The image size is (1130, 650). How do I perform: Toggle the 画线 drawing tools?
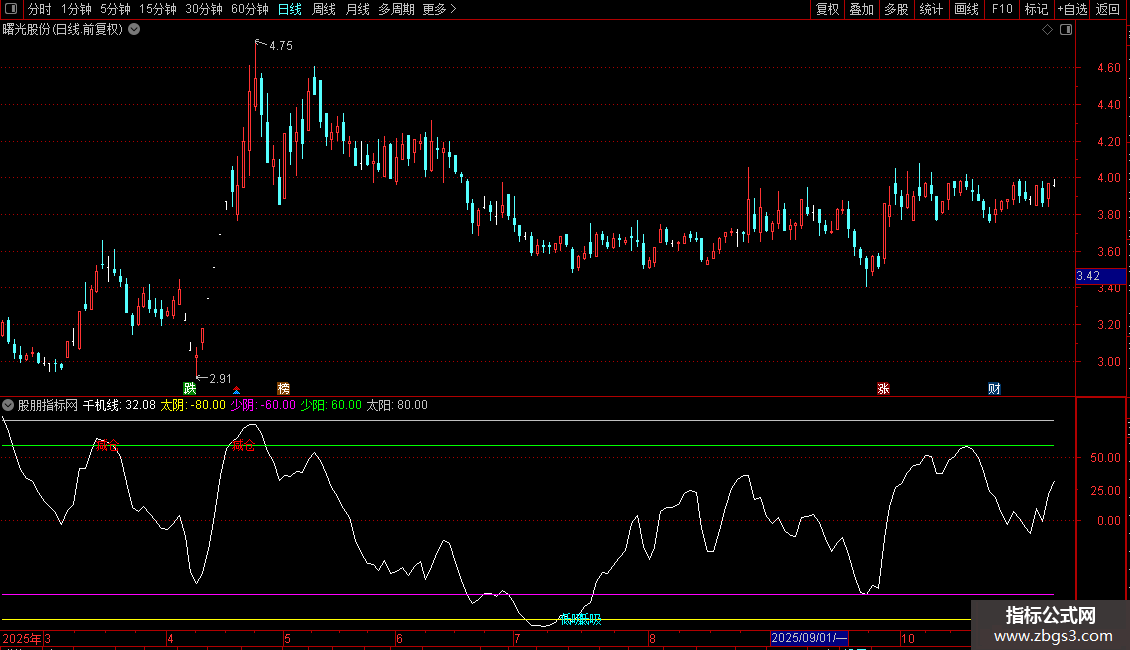click(x=966, y=9)
